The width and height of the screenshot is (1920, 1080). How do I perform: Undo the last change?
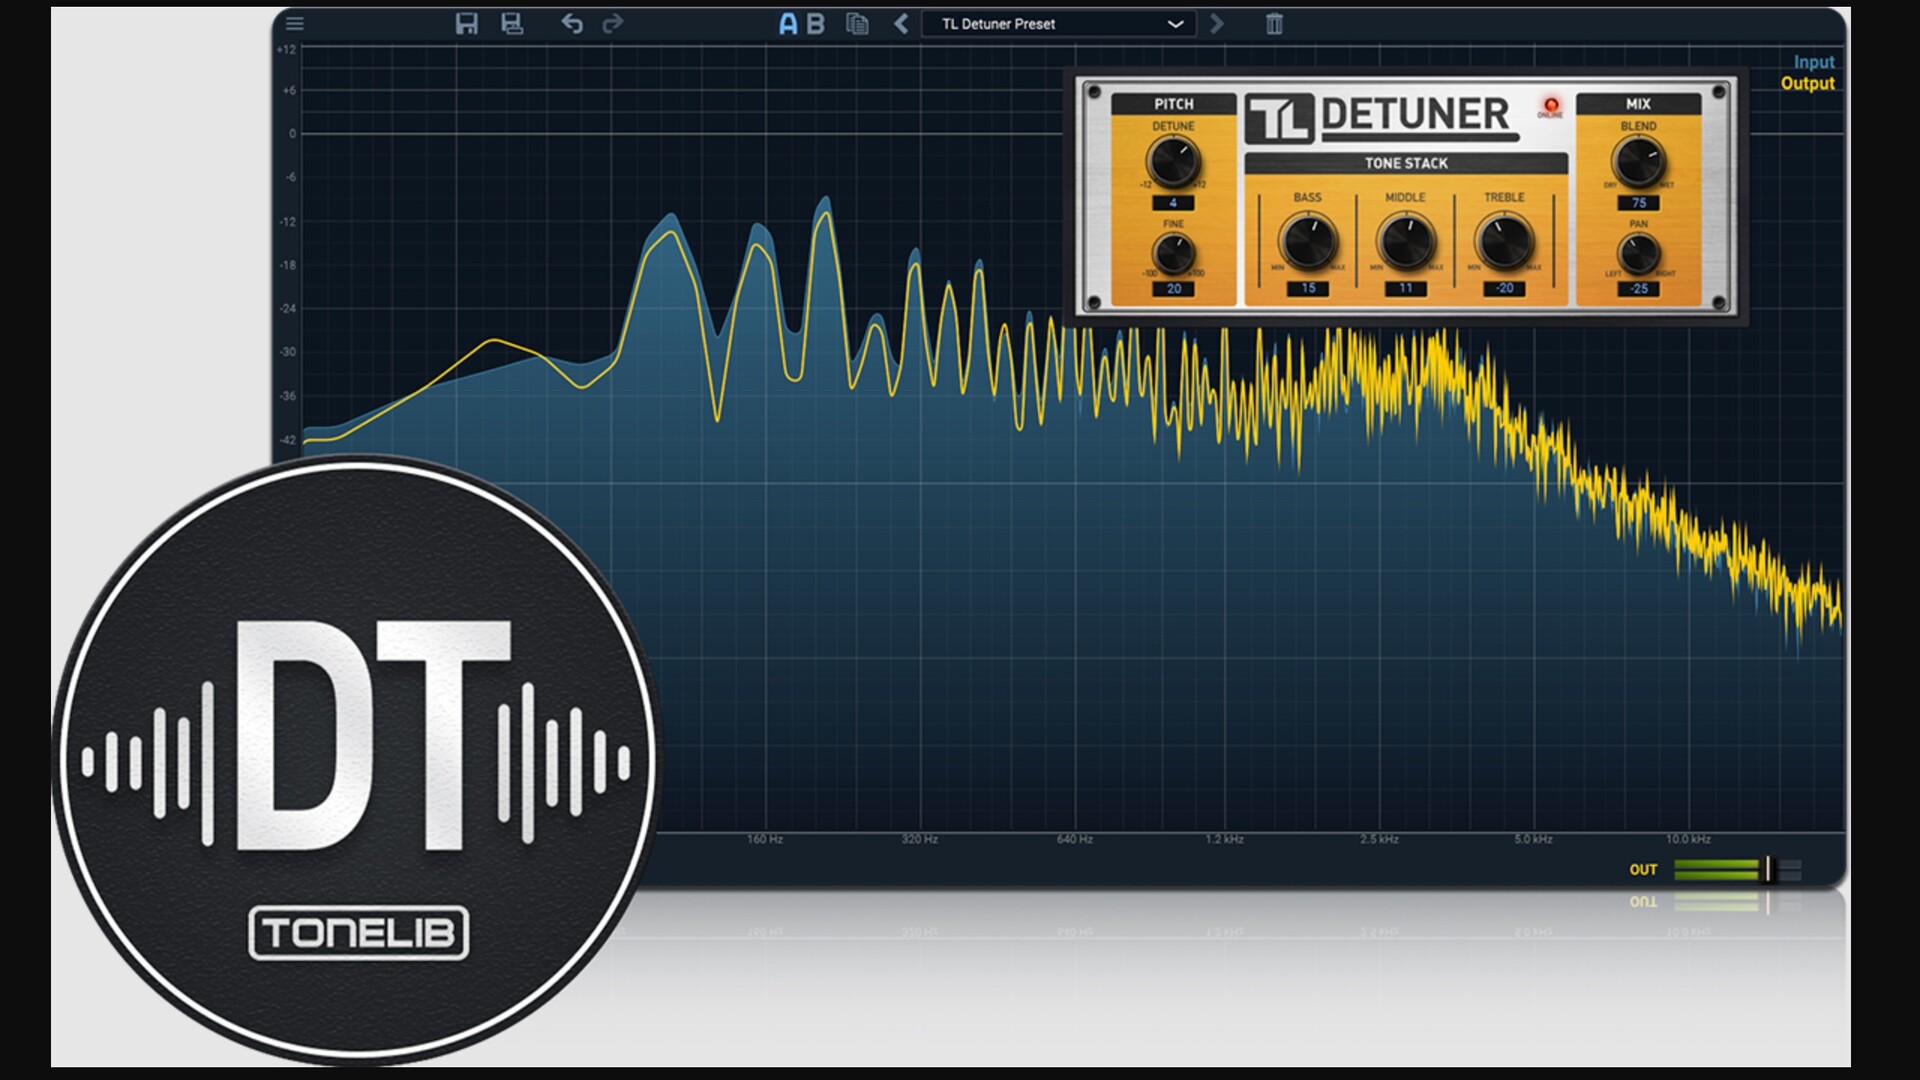[572, 23]
